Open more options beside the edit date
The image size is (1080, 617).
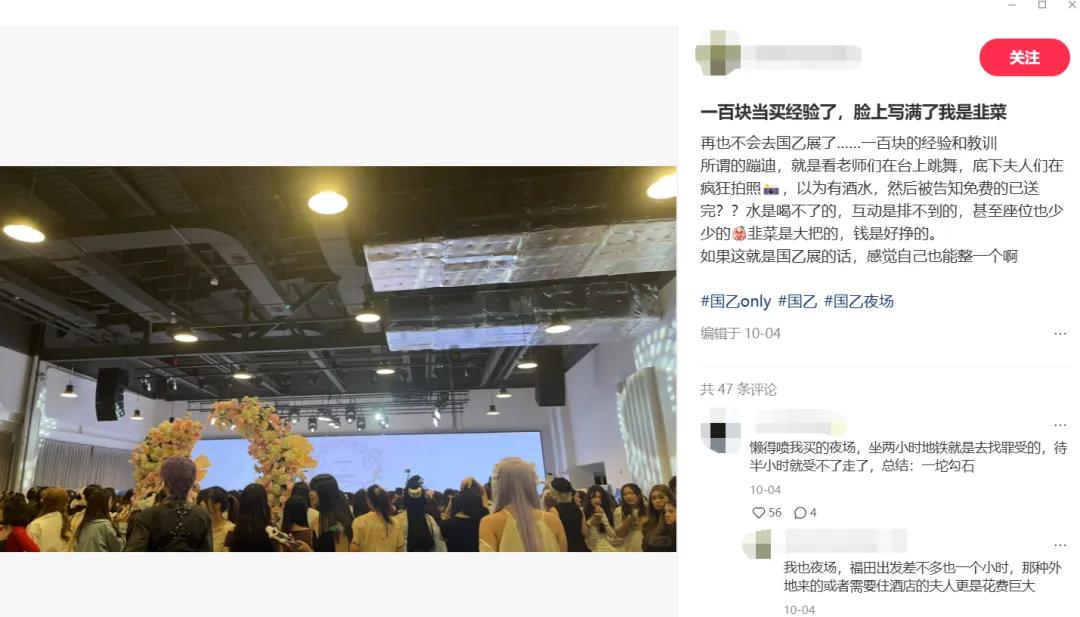pos(1059,334)
